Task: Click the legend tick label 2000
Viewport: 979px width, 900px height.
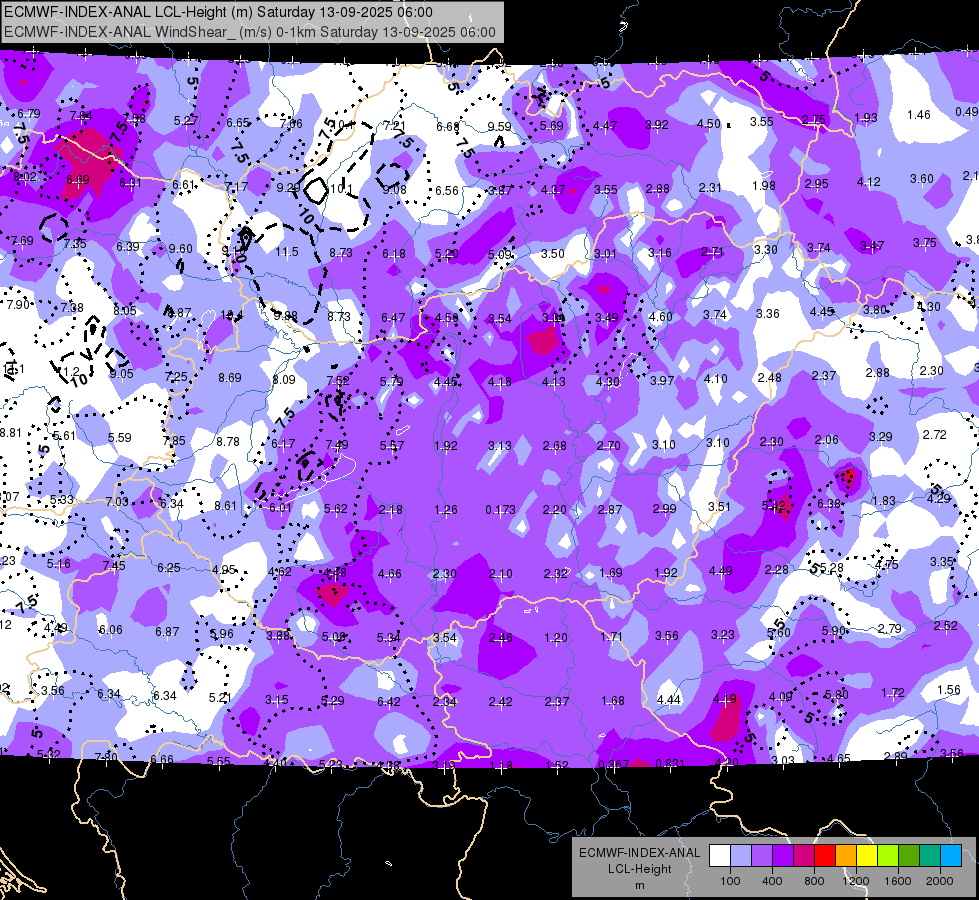Action: point(939,881)
